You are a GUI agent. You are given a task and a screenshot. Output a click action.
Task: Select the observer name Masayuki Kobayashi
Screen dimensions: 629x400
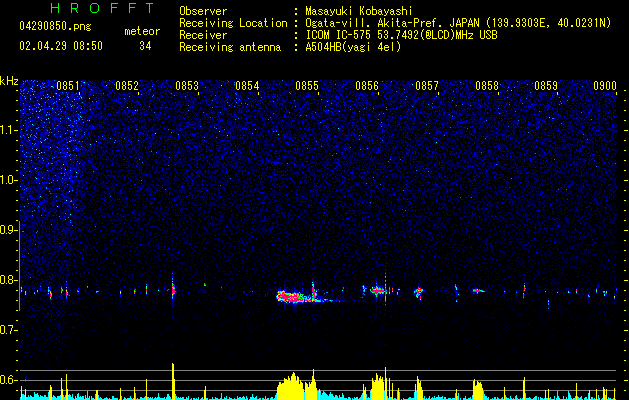tap(358, 11)
